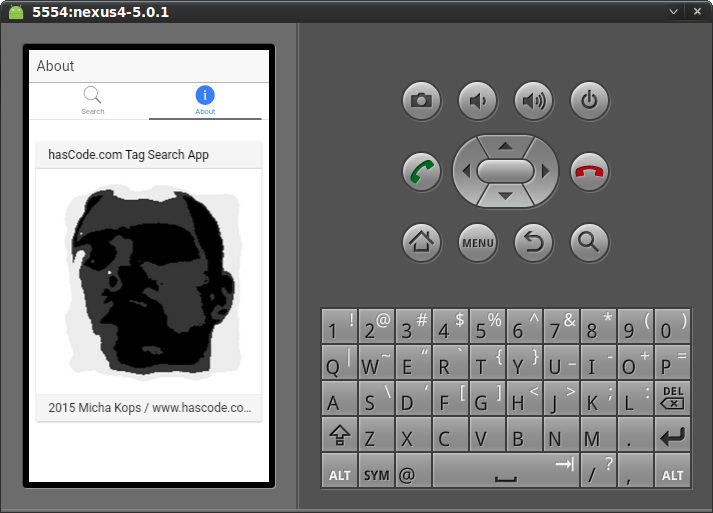Click the 5 % number key

point(487,326)
